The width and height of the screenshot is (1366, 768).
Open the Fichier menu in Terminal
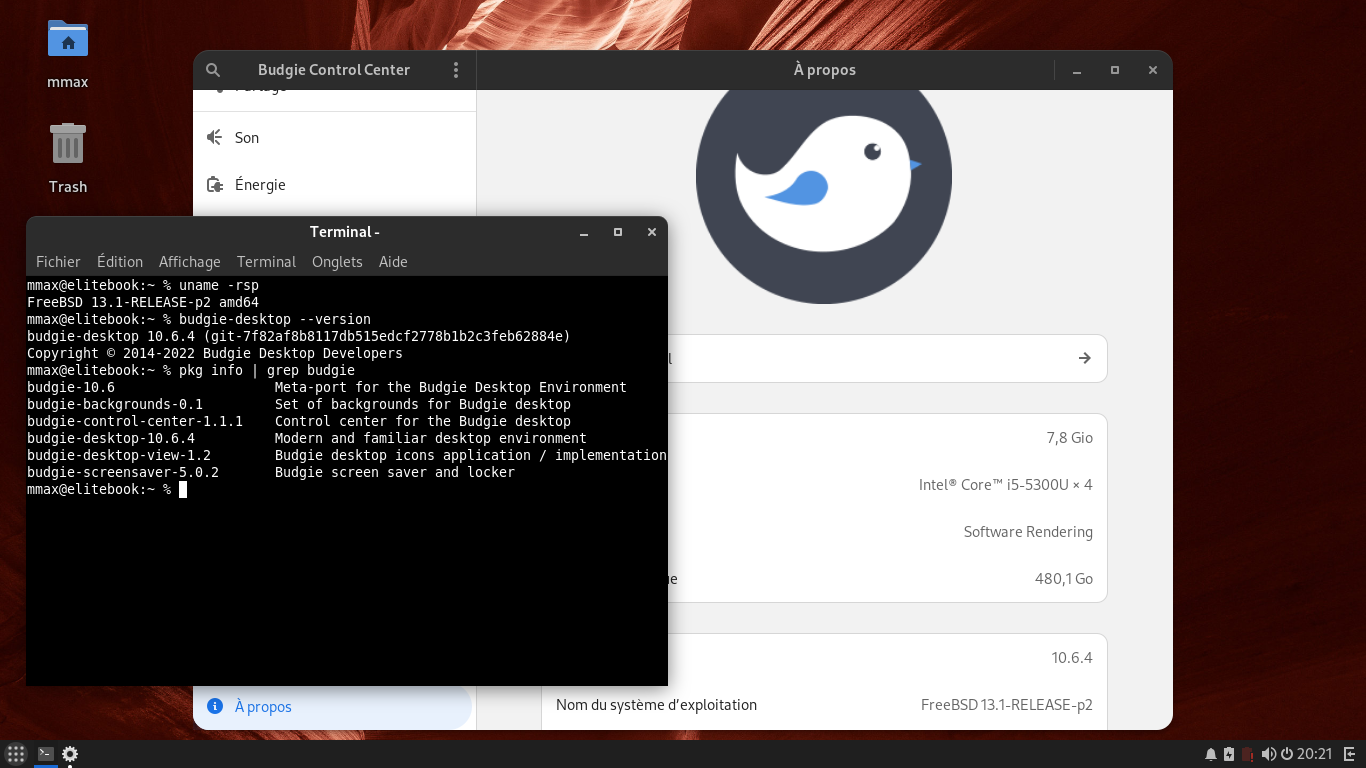(x=58, y=262)
